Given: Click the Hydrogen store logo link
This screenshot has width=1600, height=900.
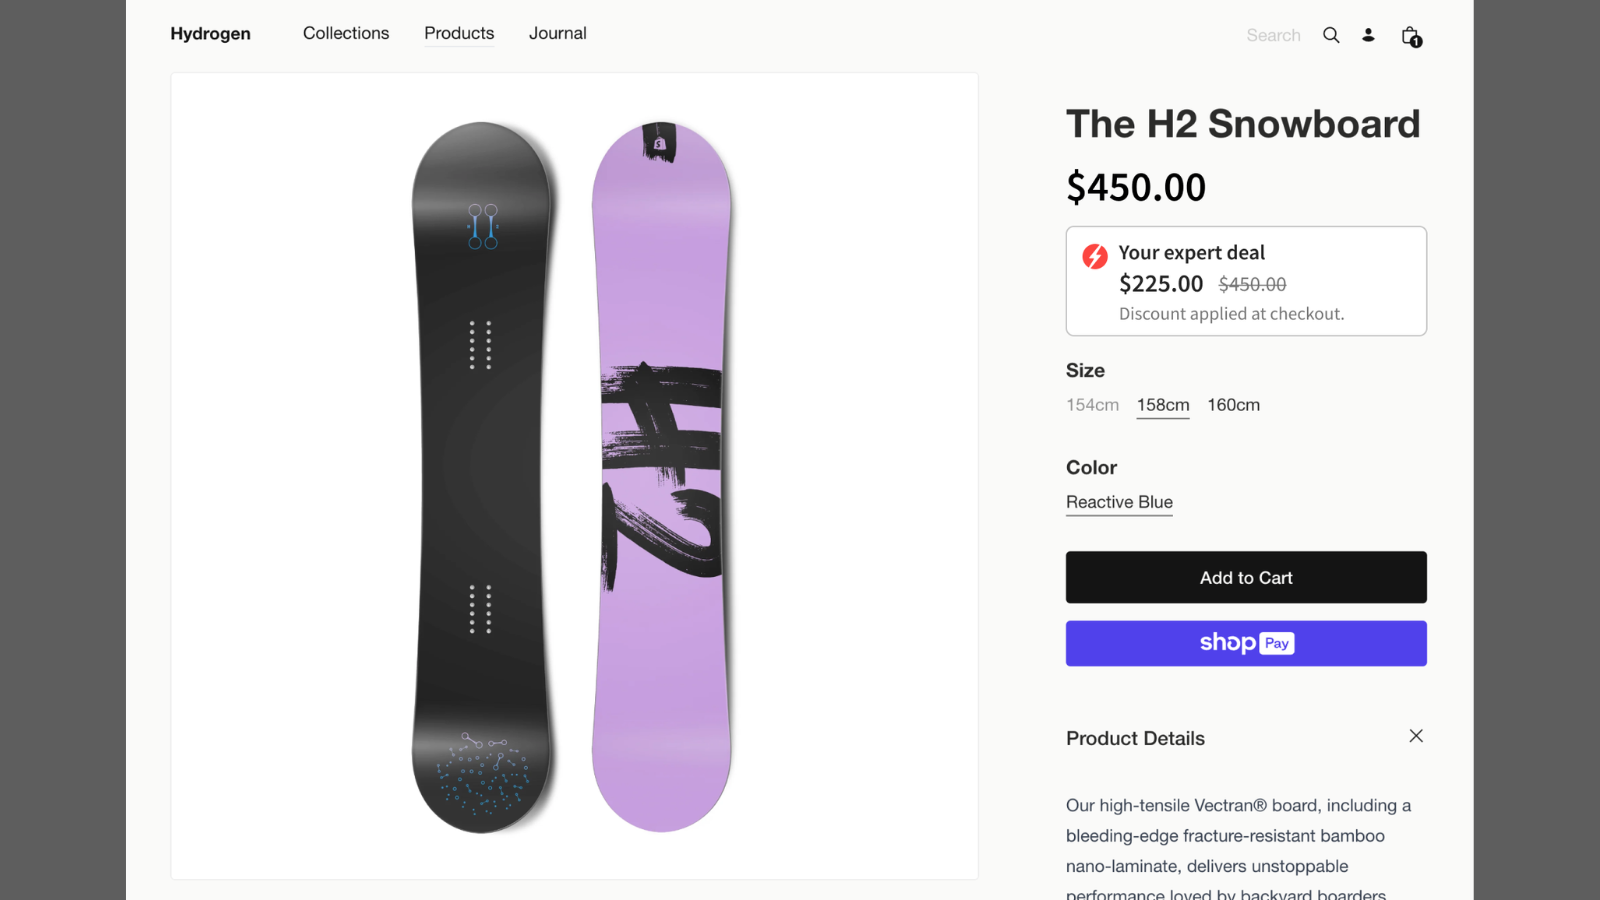Looking at the screenshot, I should click(210, 33).
